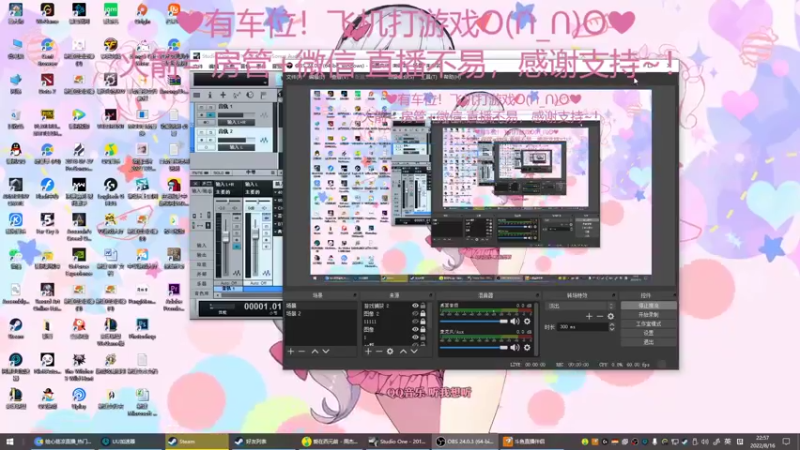Image resolution: width=800 pixels, height=450 pixels.
Task: Open the Photoshop desktop shortcut
Action: [x=142, y=329]
